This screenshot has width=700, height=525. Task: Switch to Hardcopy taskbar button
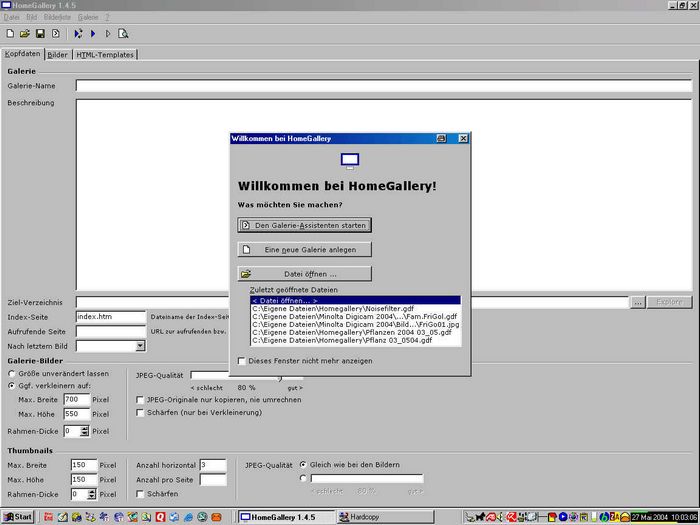(x=385, y=517)
